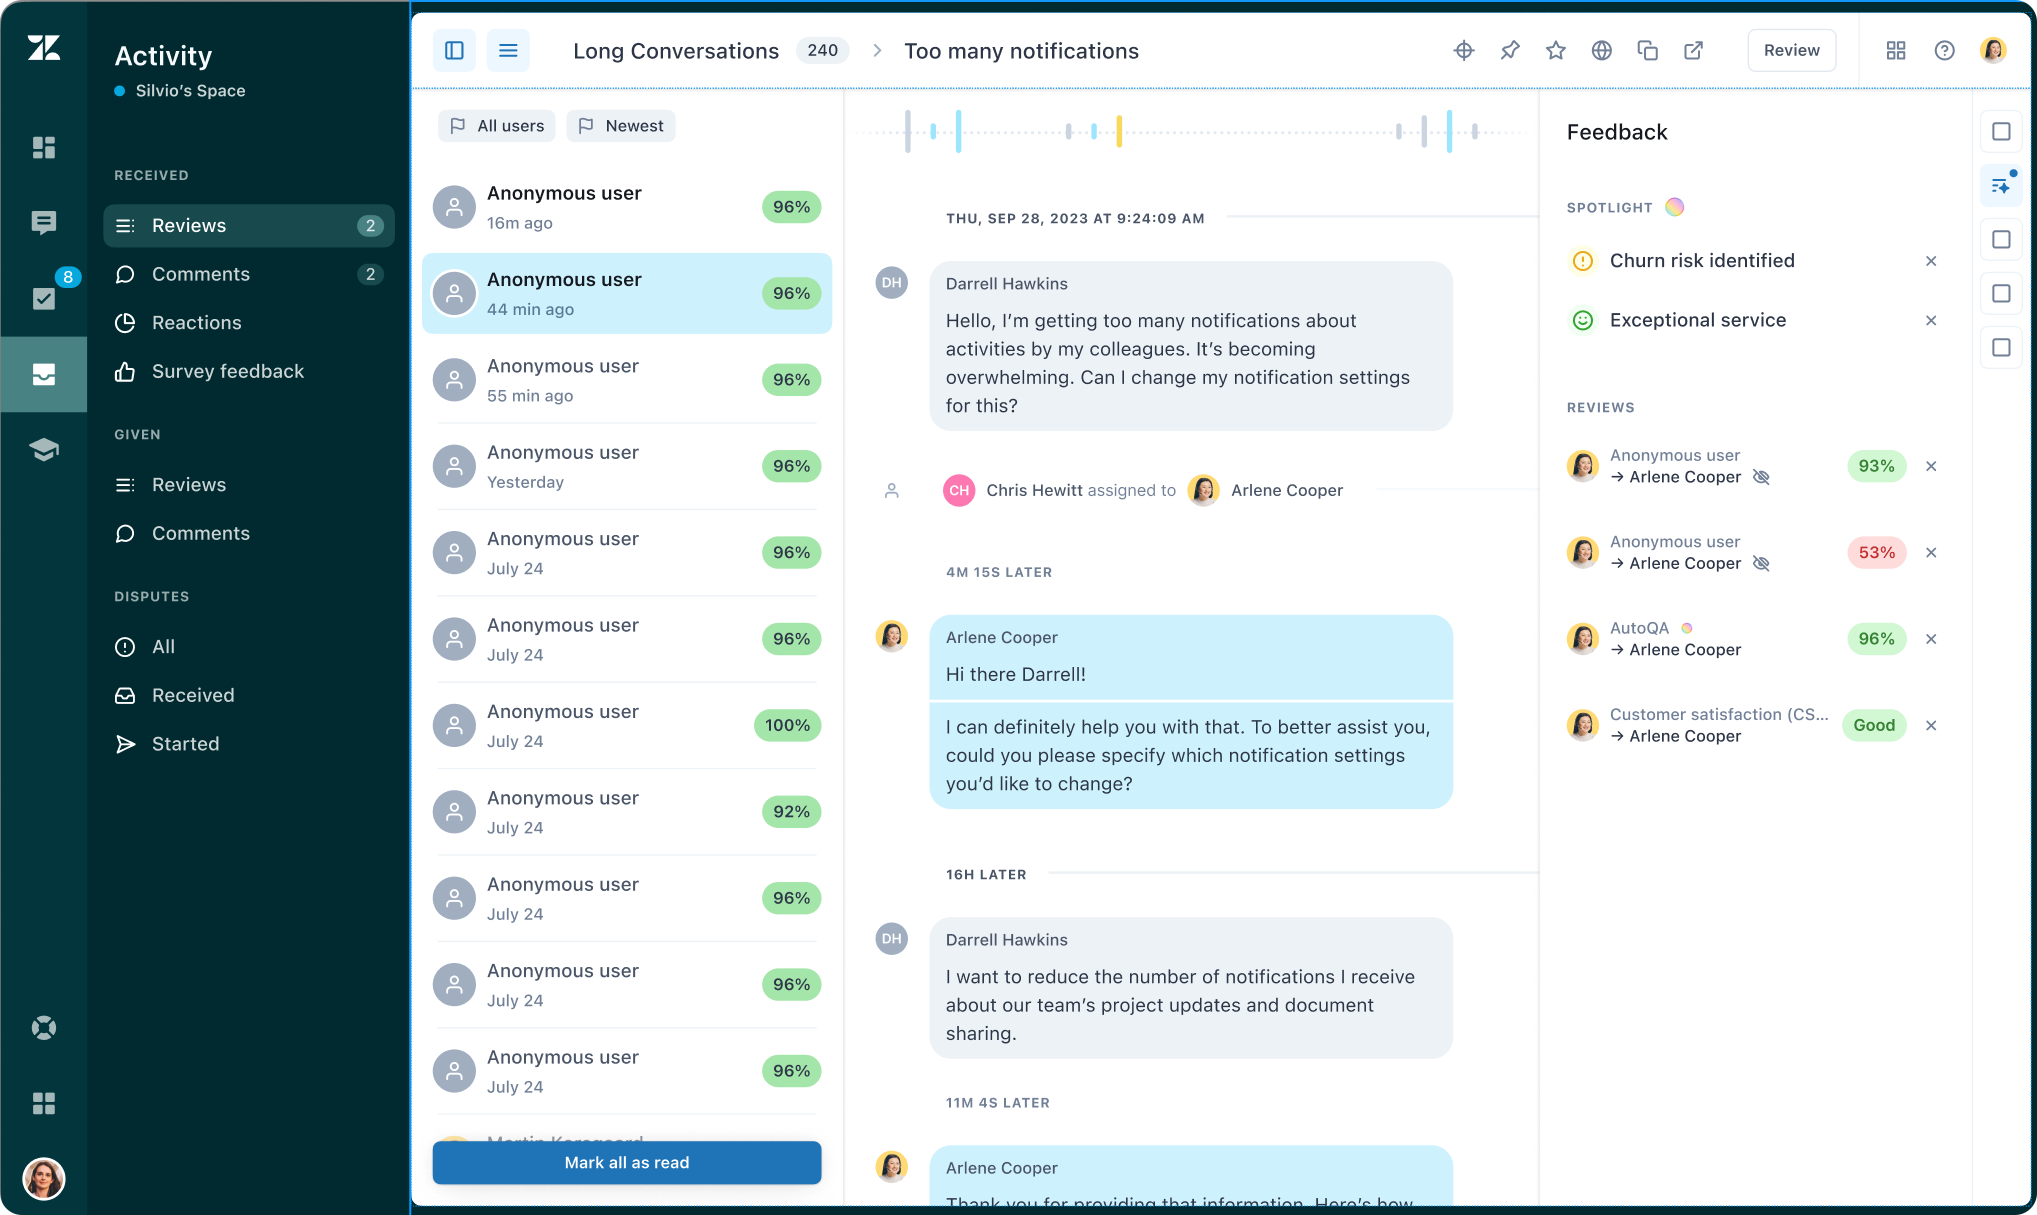Check the top checkbox in right rail
This screenshot has height=1215, width=2037.
point(2001,132)
